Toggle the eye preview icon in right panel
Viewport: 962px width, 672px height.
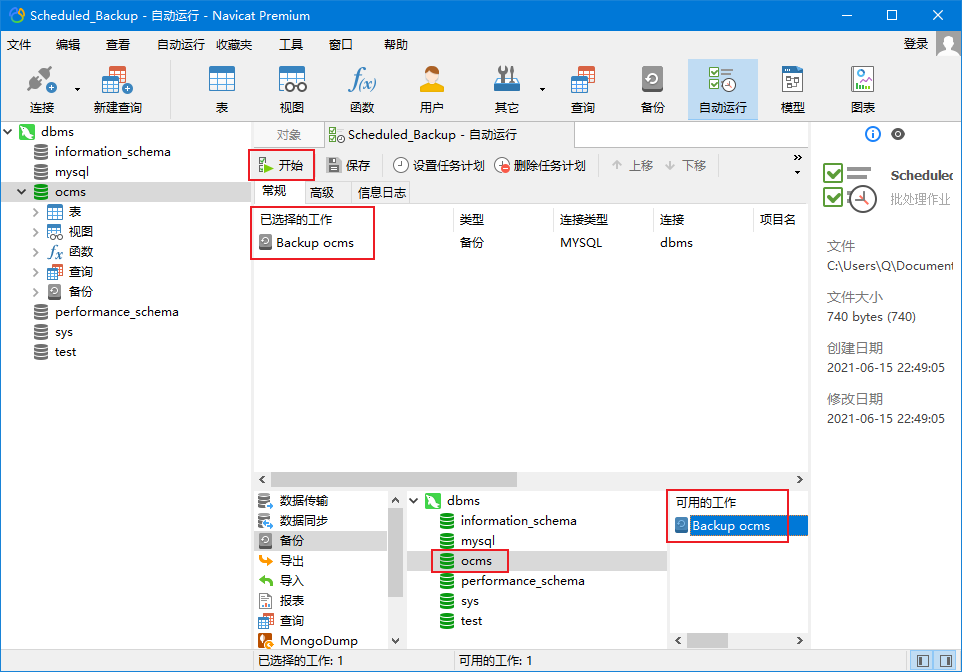(898, 134)
